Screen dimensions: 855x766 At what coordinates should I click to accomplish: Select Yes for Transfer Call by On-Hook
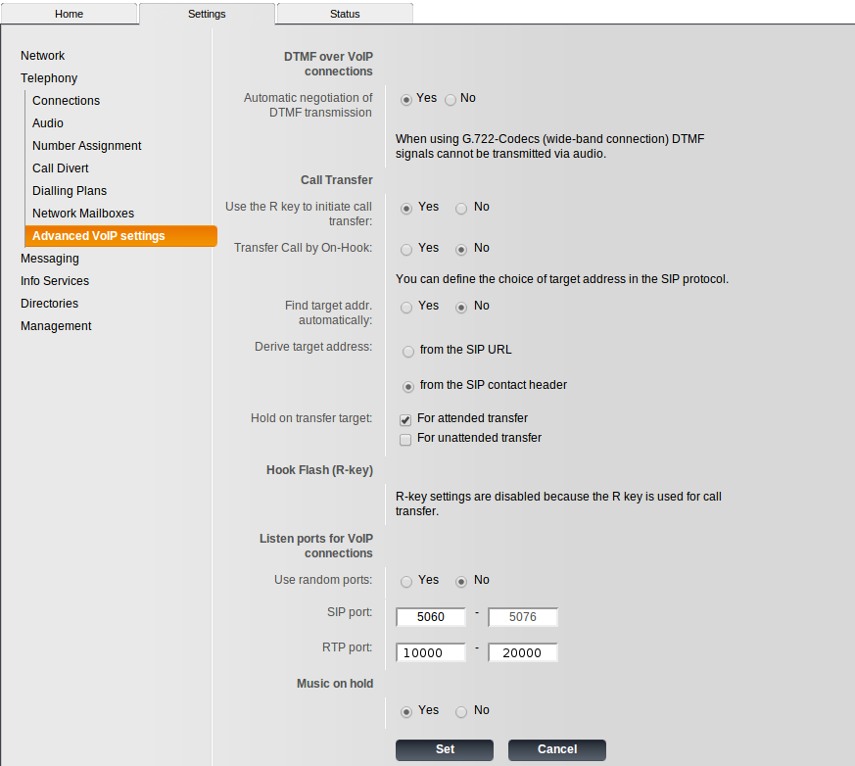pos(406,250)
